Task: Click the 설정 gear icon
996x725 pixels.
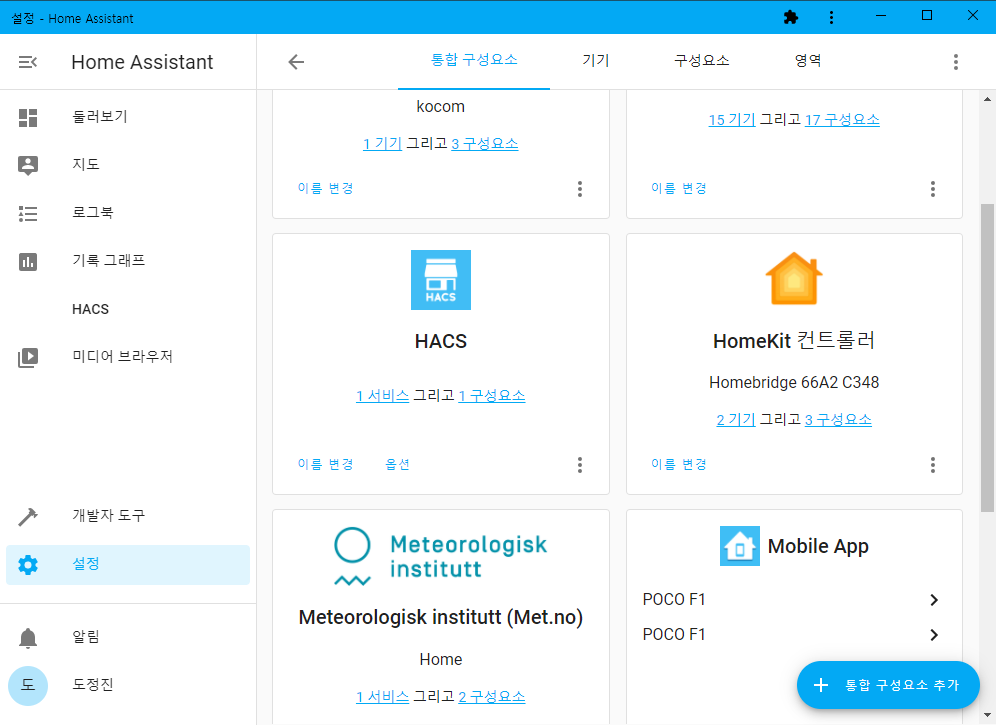Action: tap(28, 564)
